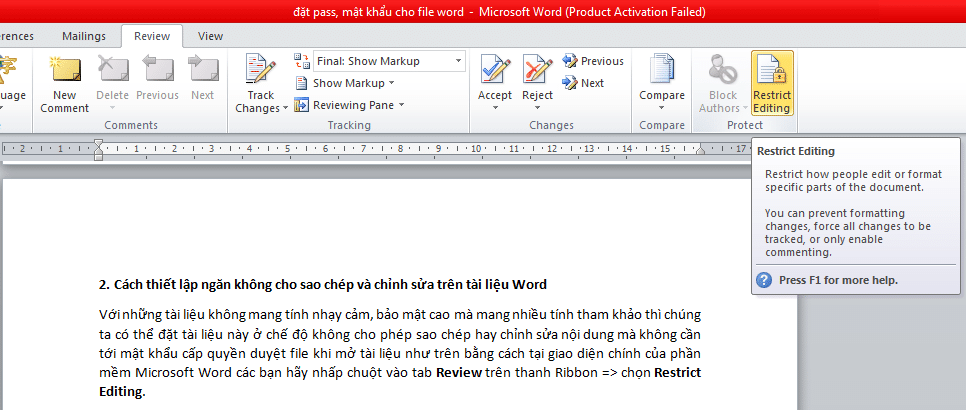The width and height of the screenshot is (966, 410).
Task: Jump to Previous change in Changes group
Action: [593, 61]
